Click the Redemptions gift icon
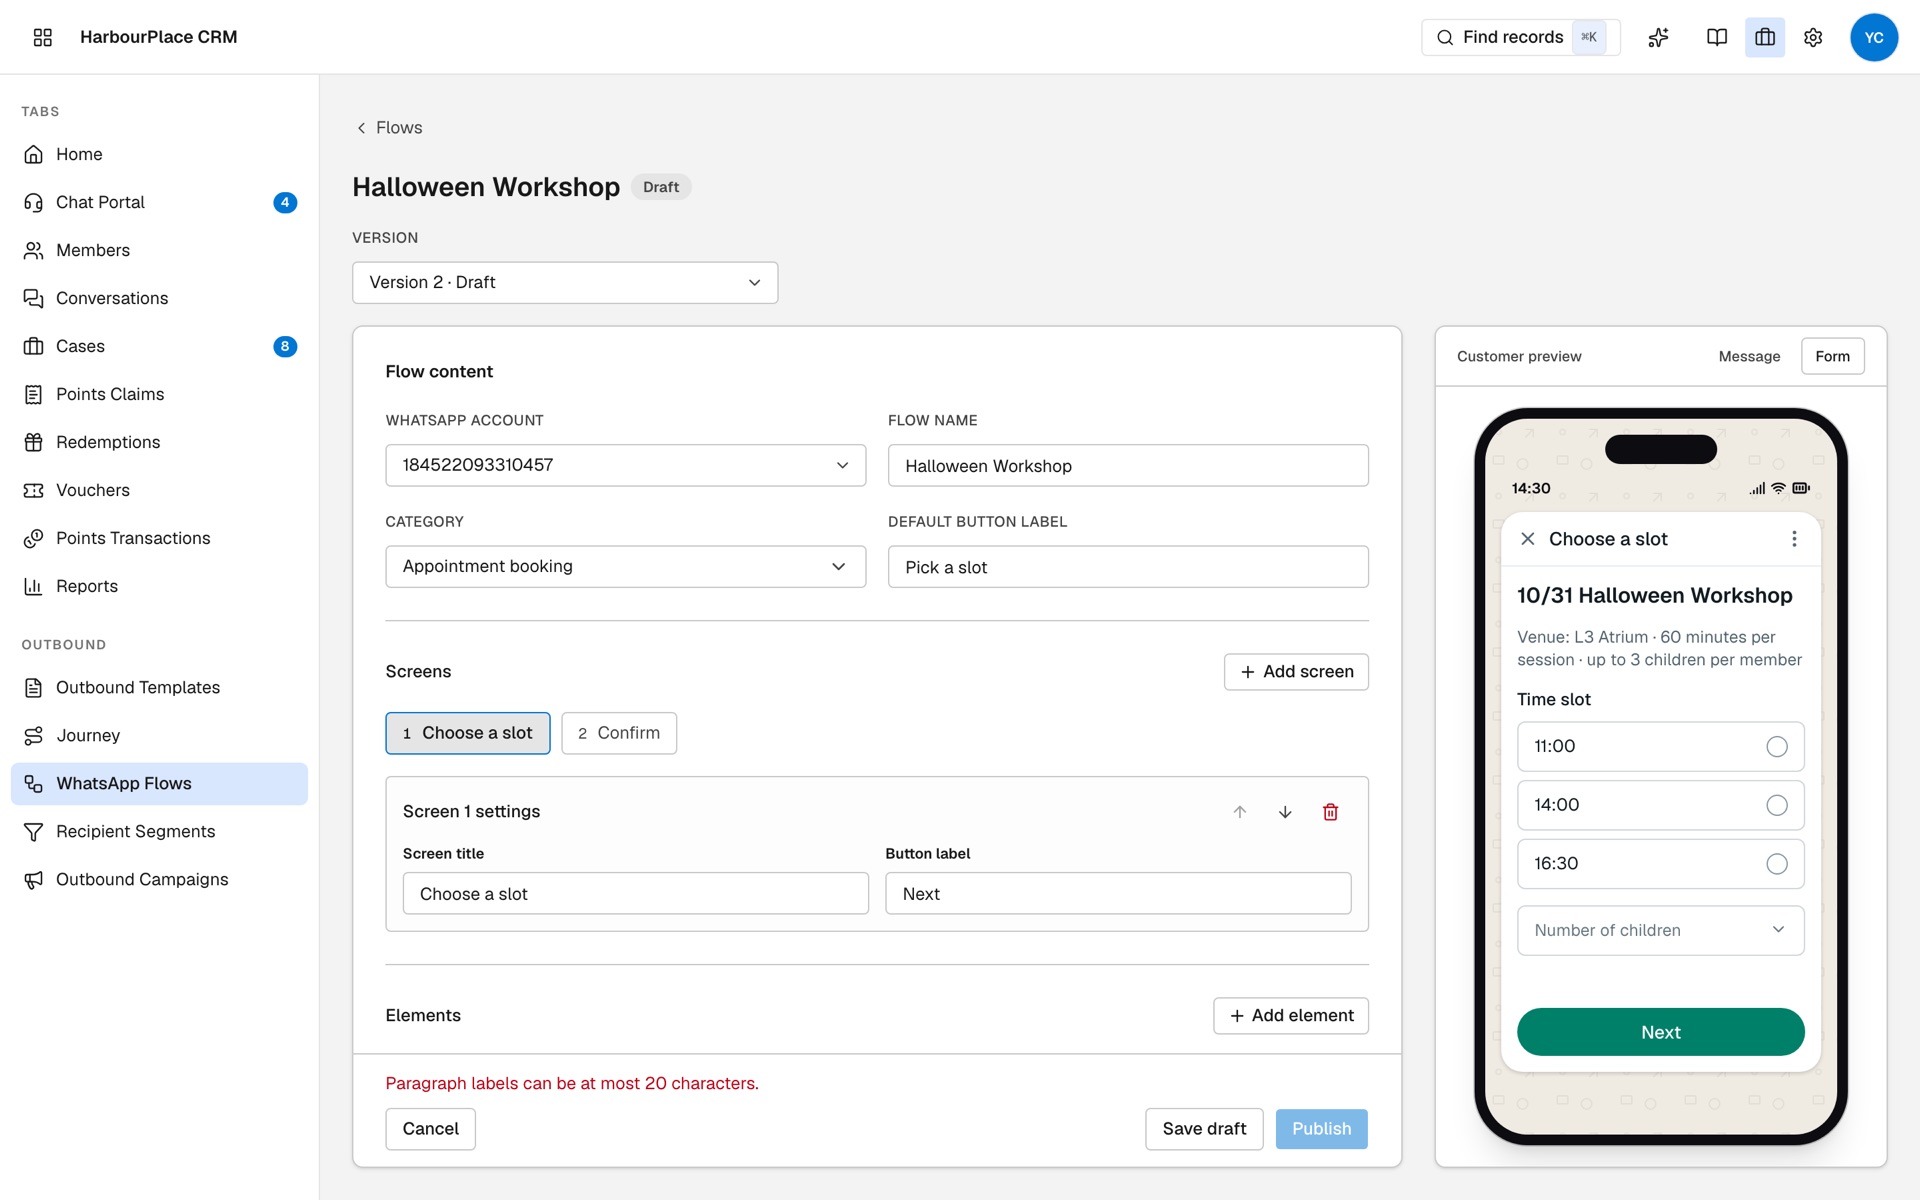The width and height of the screenshot is (1920, 1200). (x=34, y=442)
